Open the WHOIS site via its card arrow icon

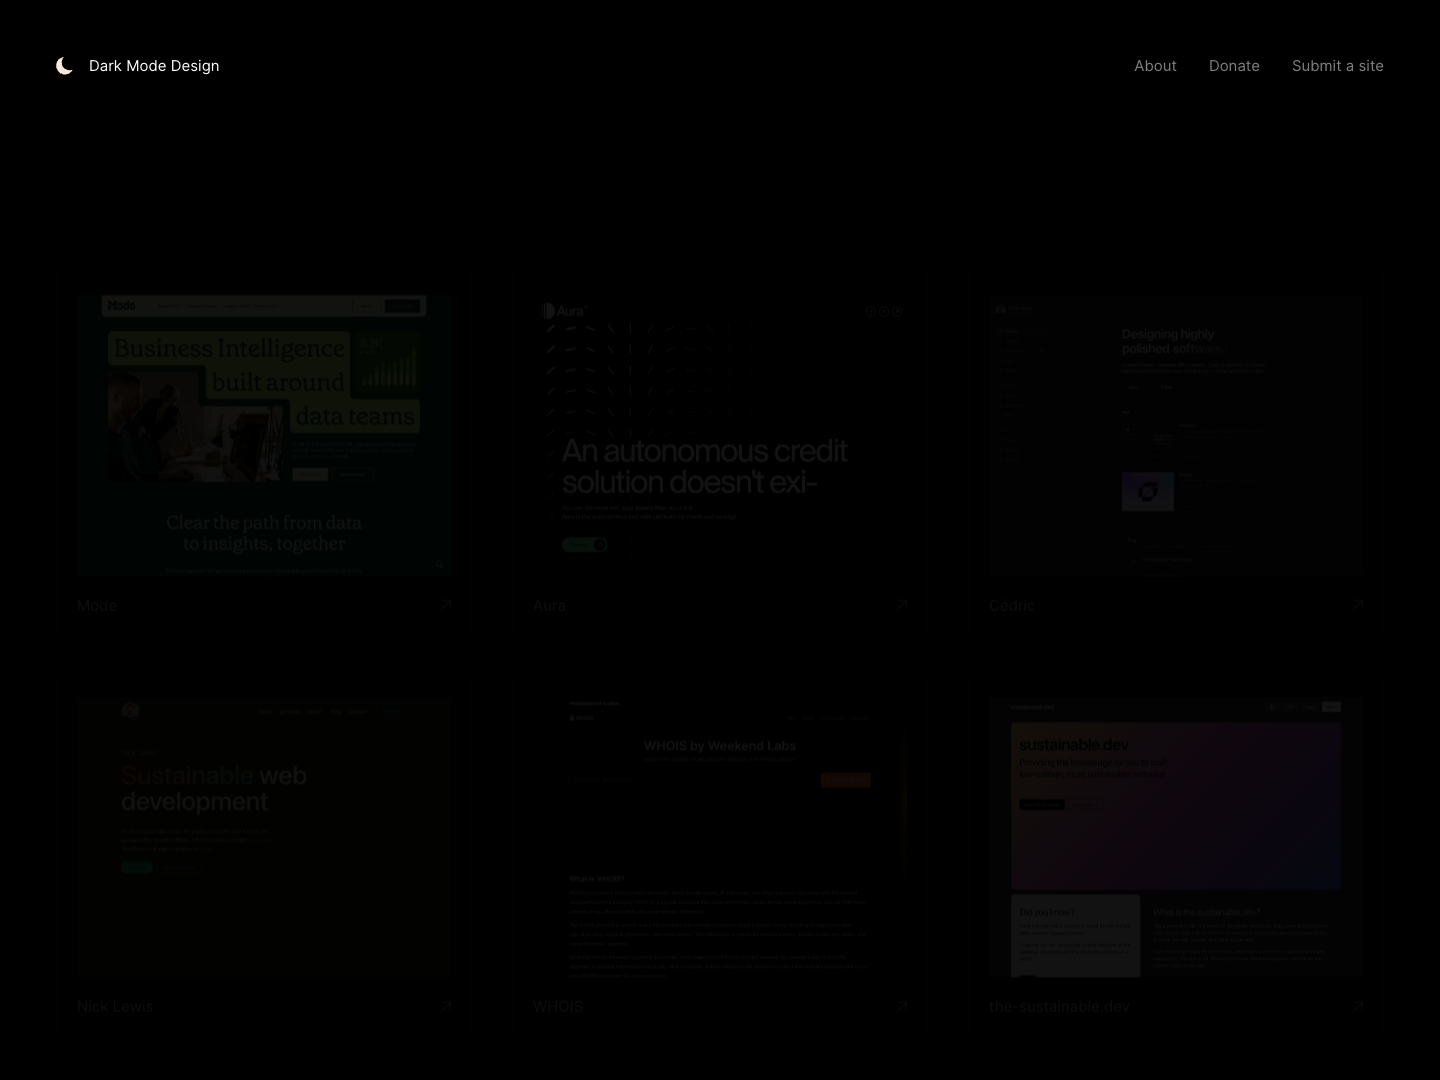tap(901, 1006)
